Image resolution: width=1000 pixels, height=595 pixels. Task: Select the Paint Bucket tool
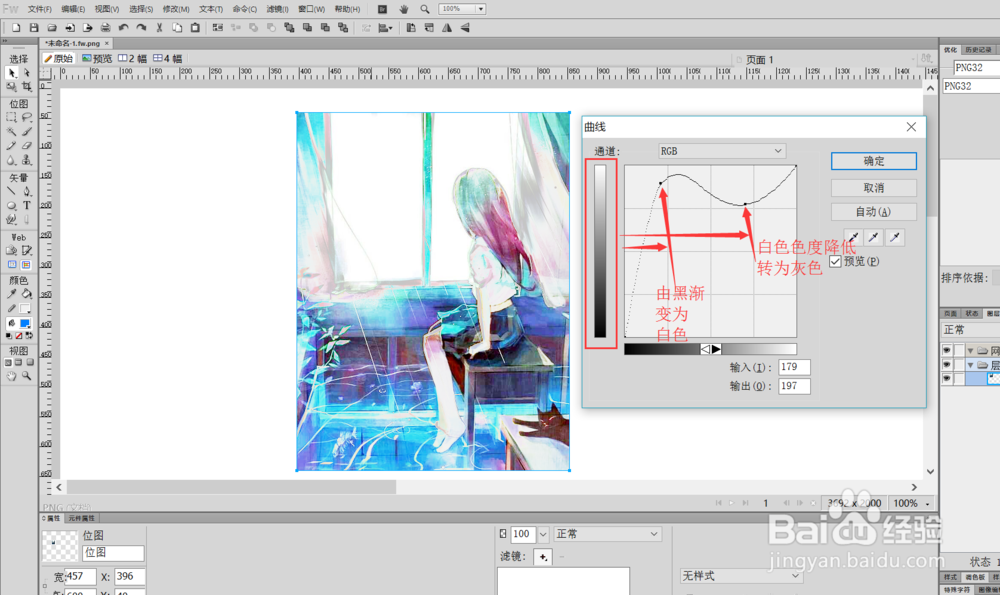(27, 294)
